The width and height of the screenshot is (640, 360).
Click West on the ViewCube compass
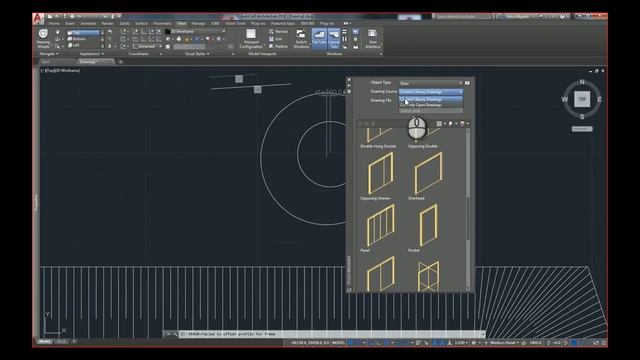pos(564,99)
